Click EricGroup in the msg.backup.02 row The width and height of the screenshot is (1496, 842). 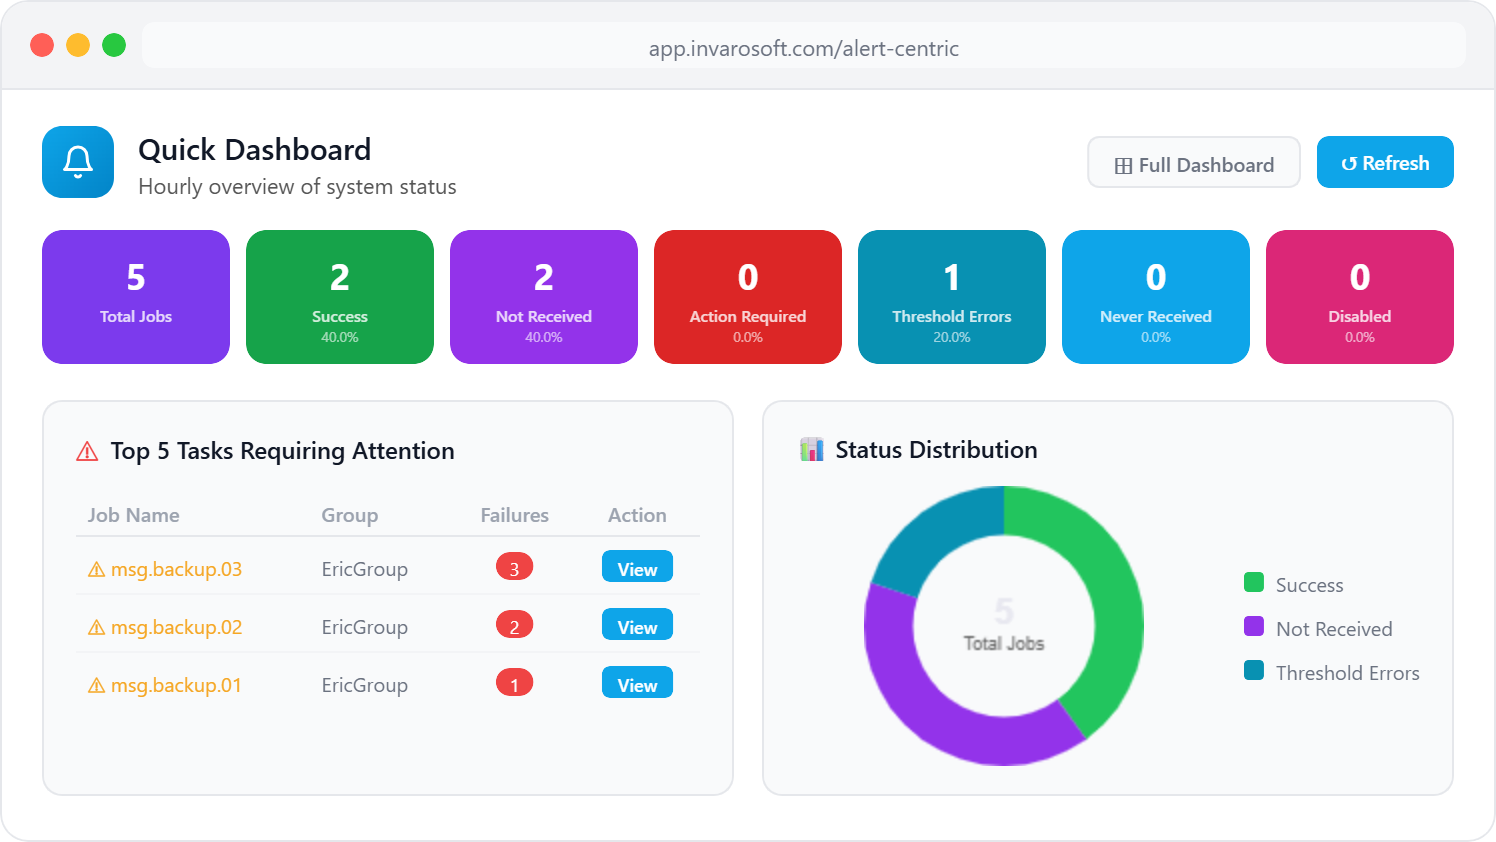click(364, 627)
